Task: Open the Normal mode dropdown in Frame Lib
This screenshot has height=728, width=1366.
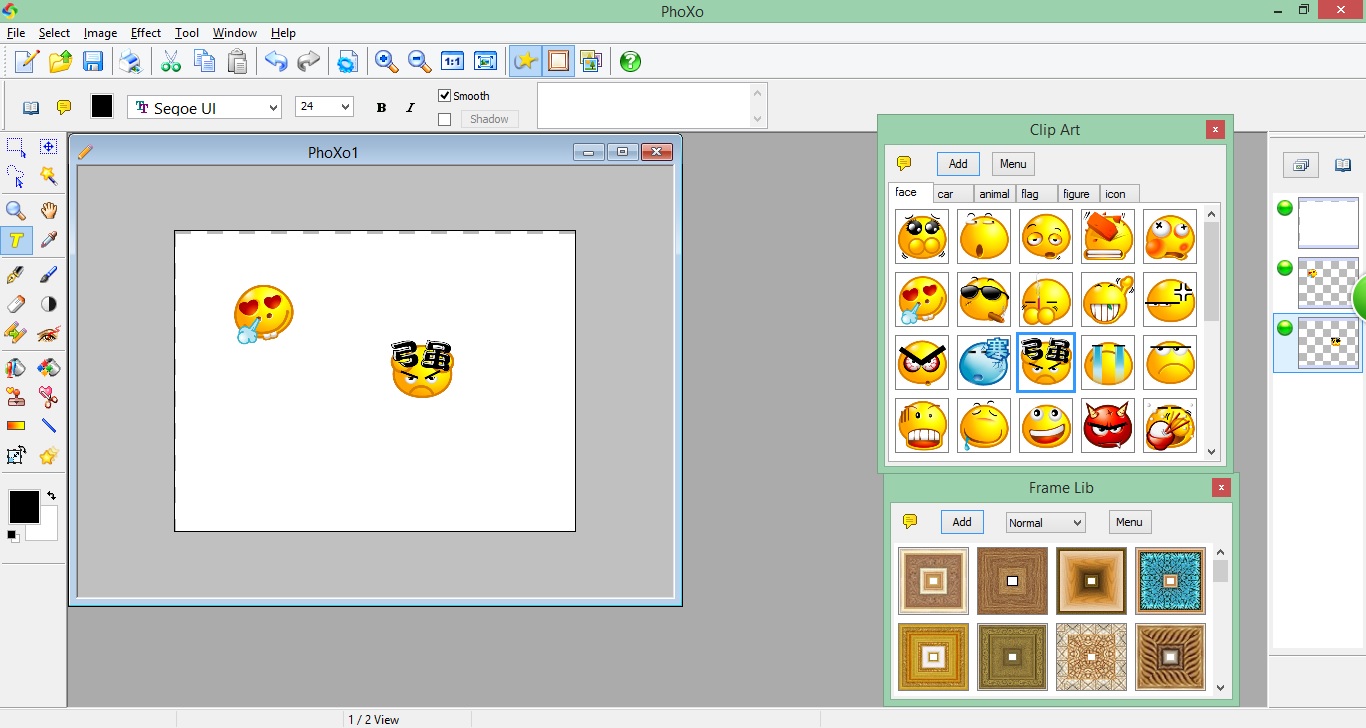Action: pyautogui.click(x=1045, y=522)
